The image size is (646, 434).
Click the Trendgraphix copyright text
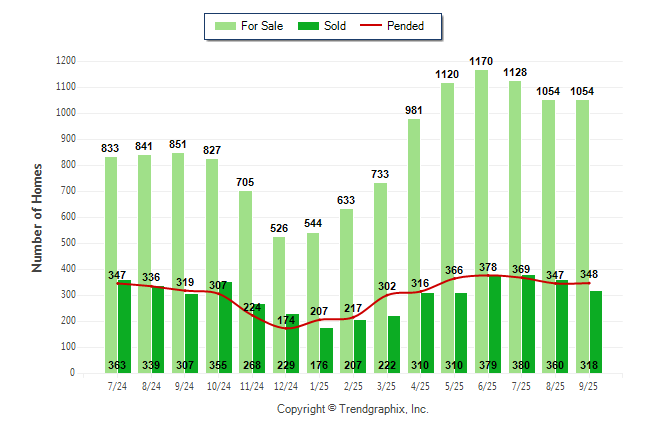point(352,410)
